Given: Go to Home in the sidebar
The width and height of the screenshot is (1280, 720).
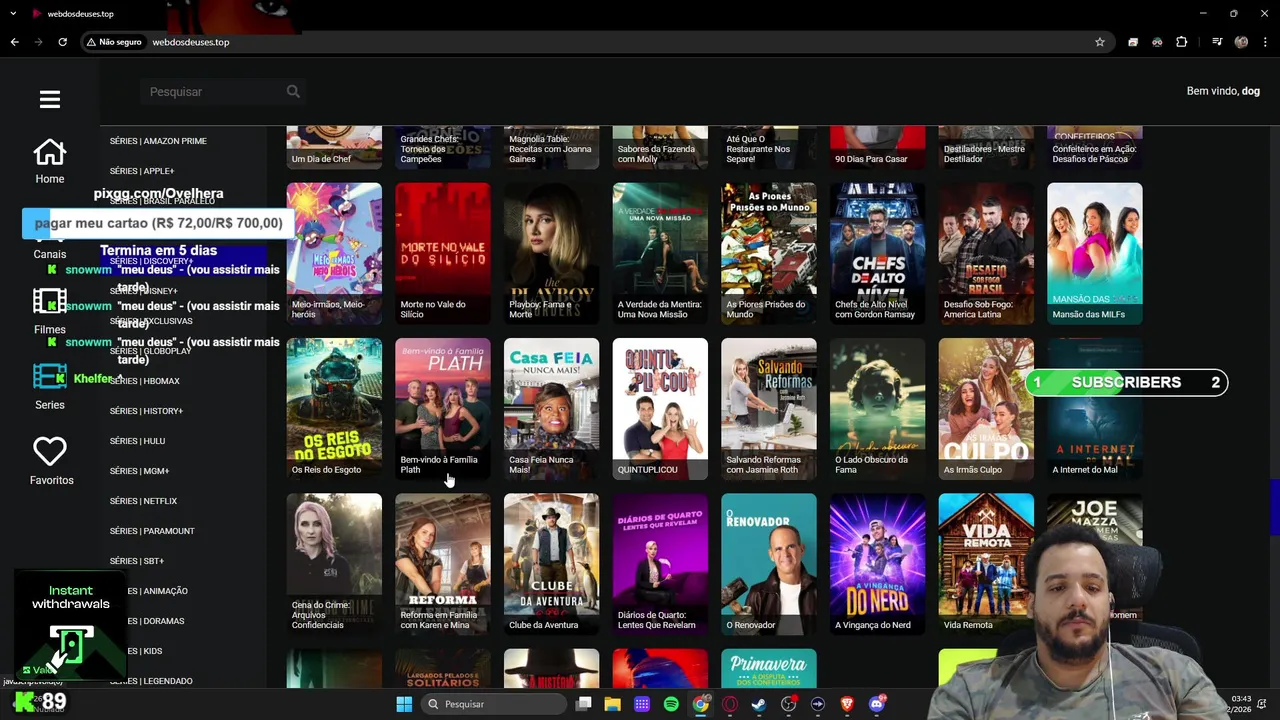Looking at the screenshot, I should [x=50, y=161].
